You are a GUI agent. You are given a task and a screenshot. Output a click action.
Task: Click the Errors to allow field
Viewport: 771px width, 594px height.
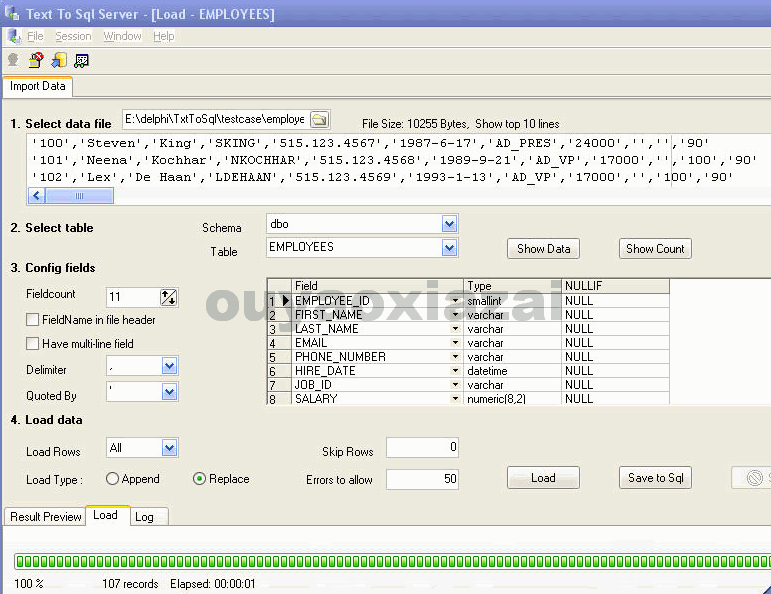click(422, 479)
